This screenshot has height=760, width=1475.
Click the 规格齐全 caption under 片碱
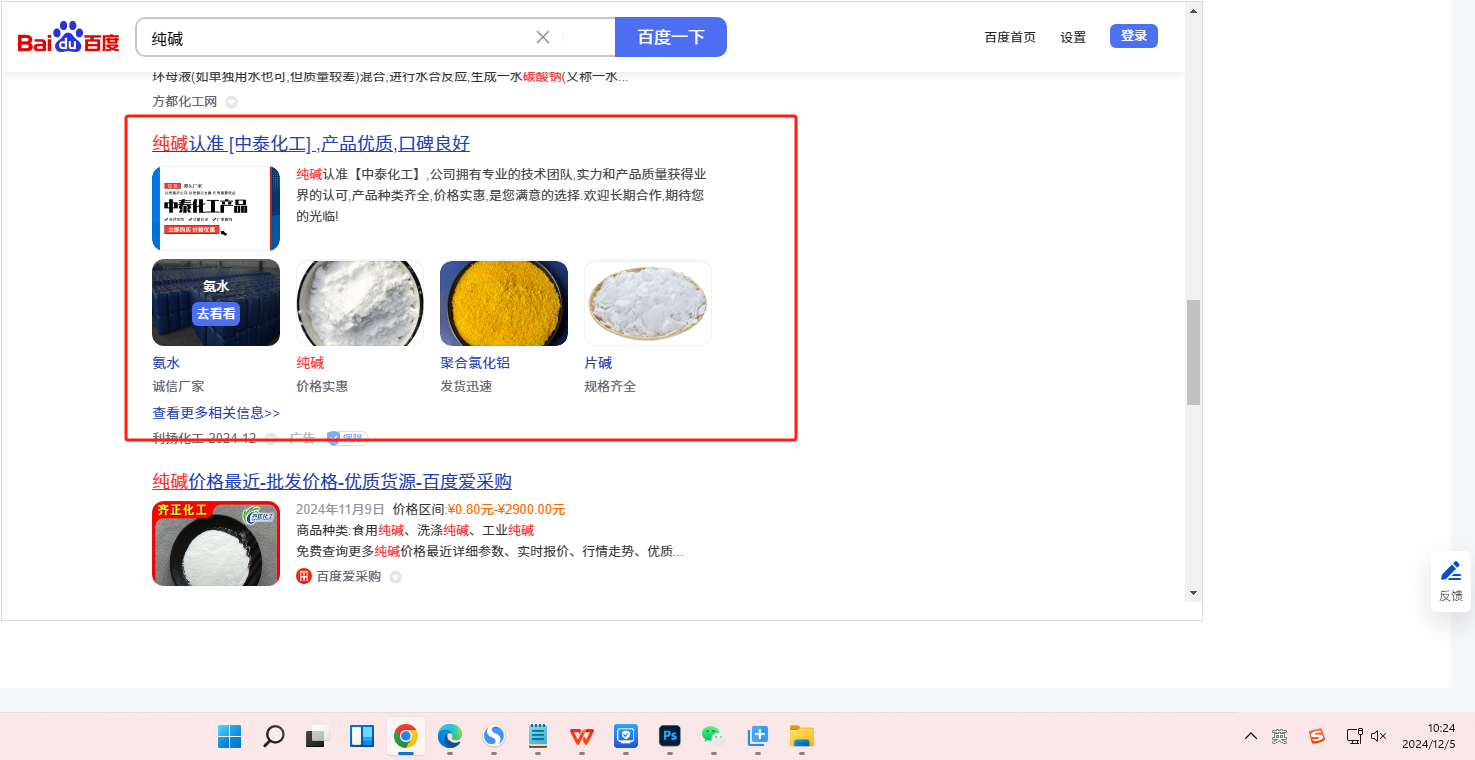(x=610, y=386)
